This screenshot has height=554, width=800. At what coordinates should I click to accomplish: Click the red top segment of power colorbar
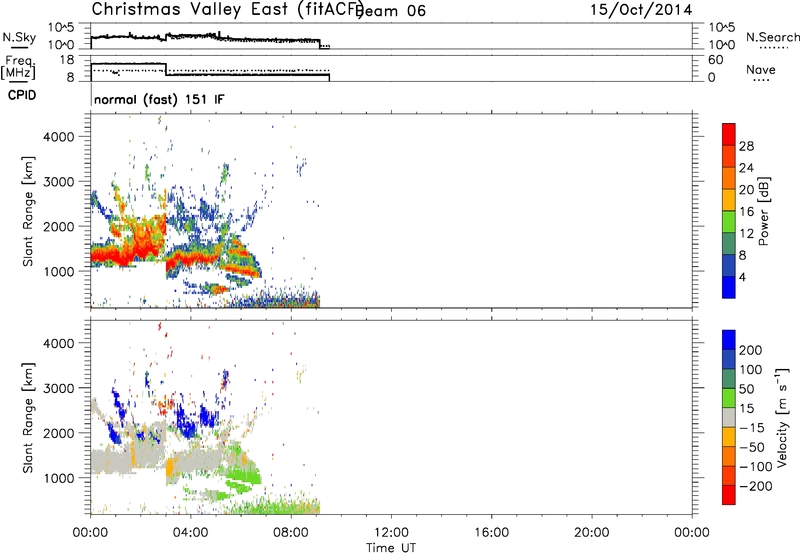(x=729, y=134)
